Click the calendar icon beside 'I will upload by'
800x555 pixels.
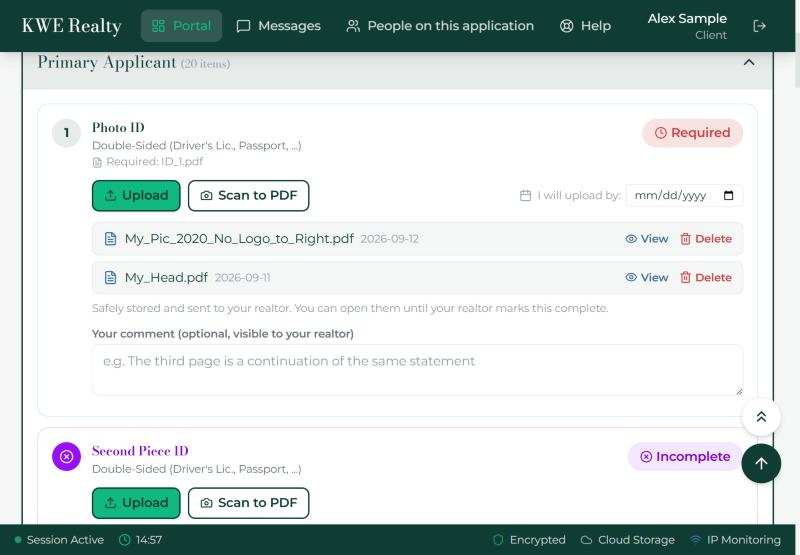(526, 195)
